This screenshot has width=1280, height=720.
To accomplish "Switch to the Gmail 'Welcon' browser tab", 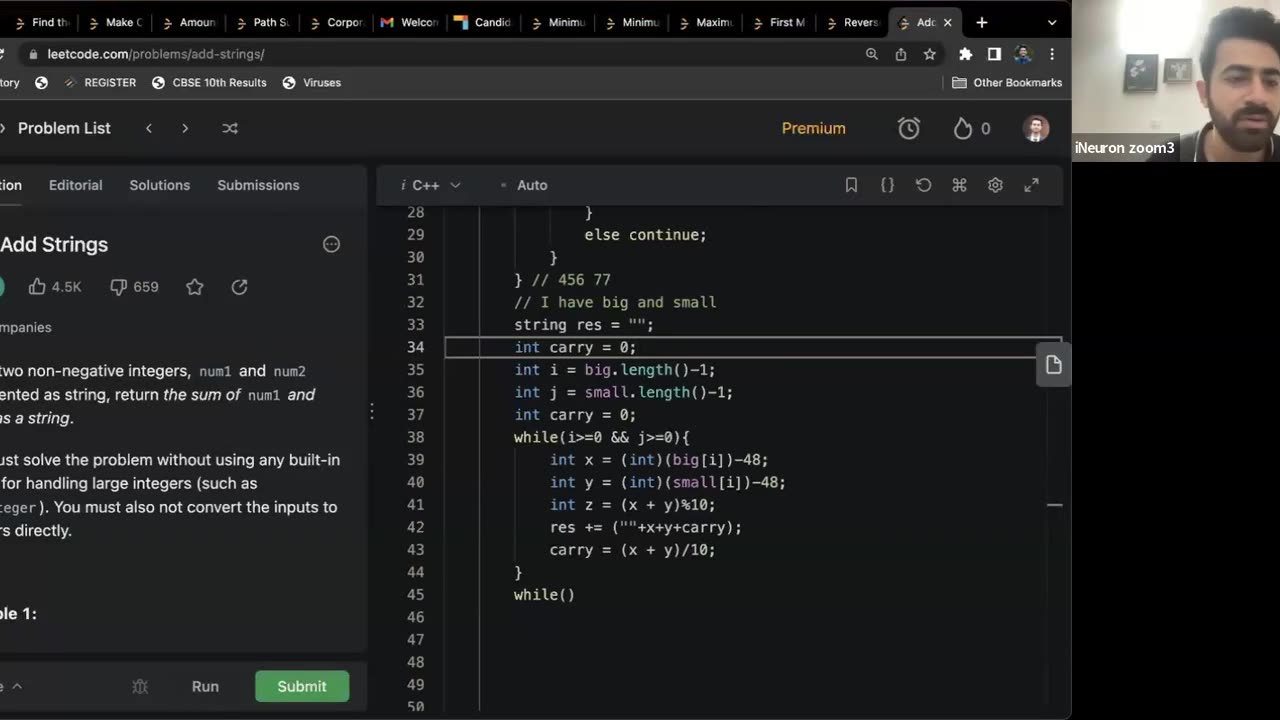I will (410, 22).
